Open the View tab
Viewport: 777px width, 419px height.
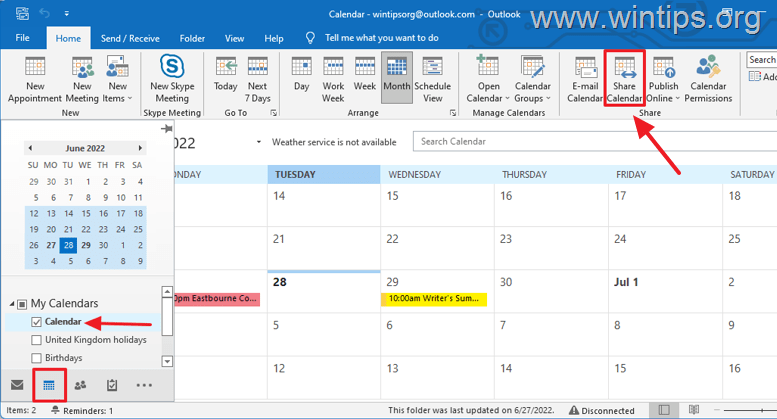[x=234, y=38]
